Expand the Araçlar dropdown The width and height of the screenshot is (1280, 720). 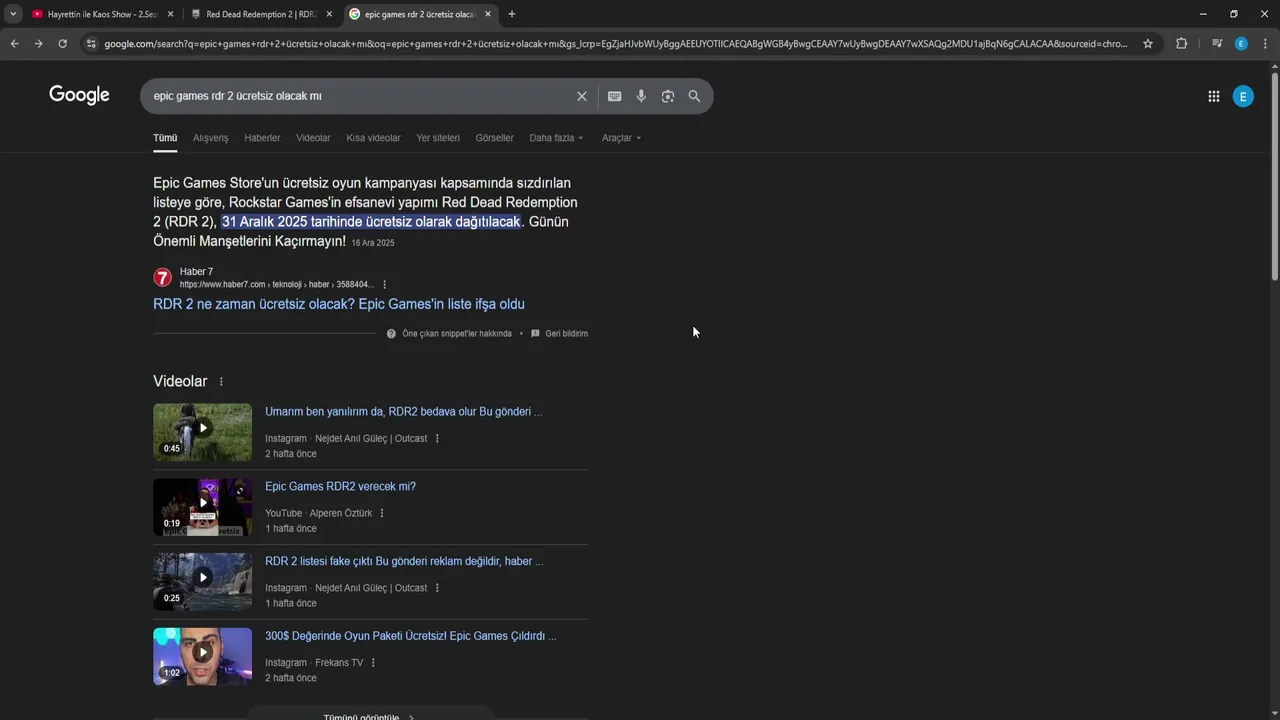(621, 138)
